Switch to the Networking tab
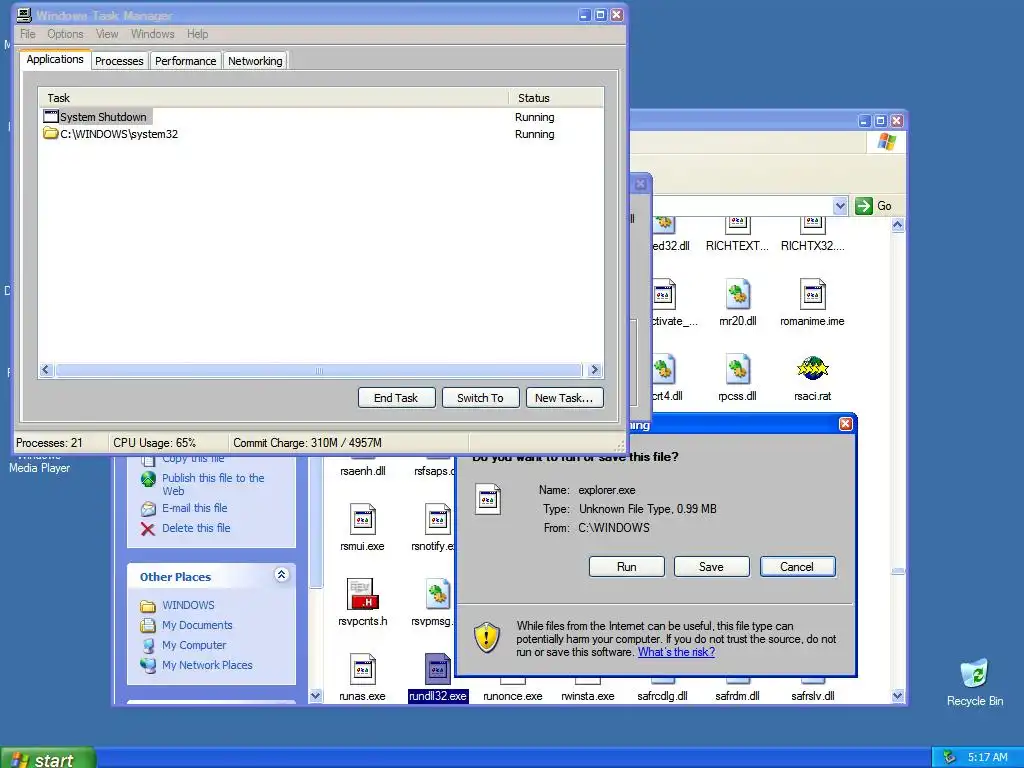Image resolution: width=1024 pixels, height=768 pixels. click(255, 61)
